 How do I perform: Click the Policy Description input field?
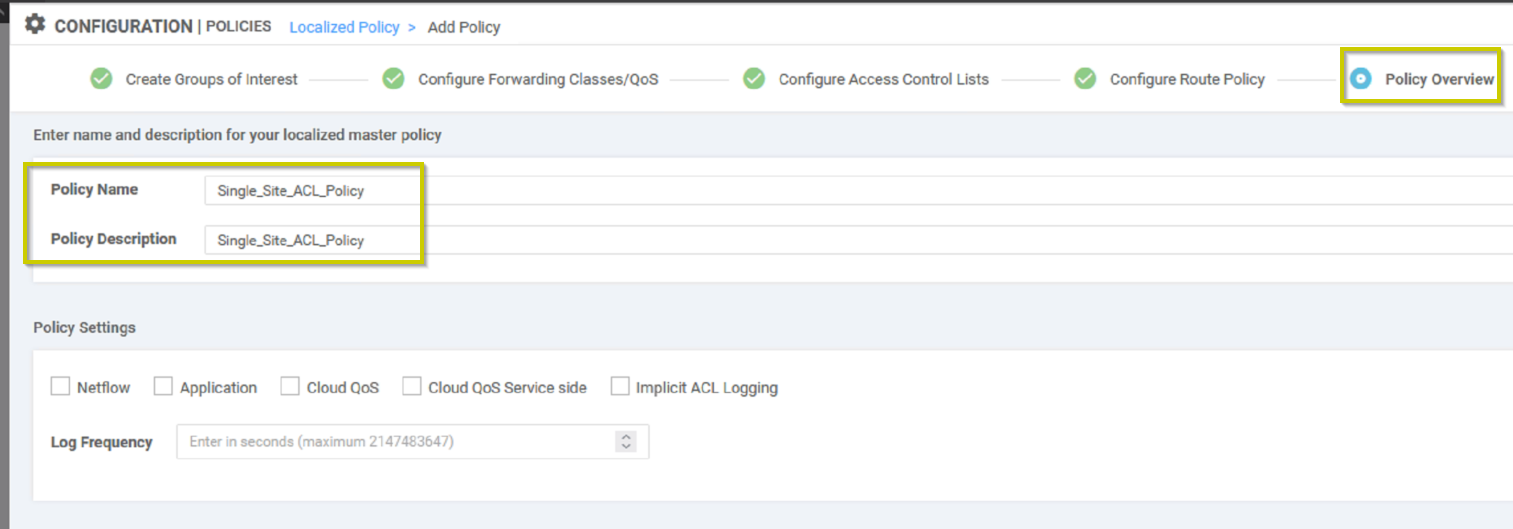point(858,240)
